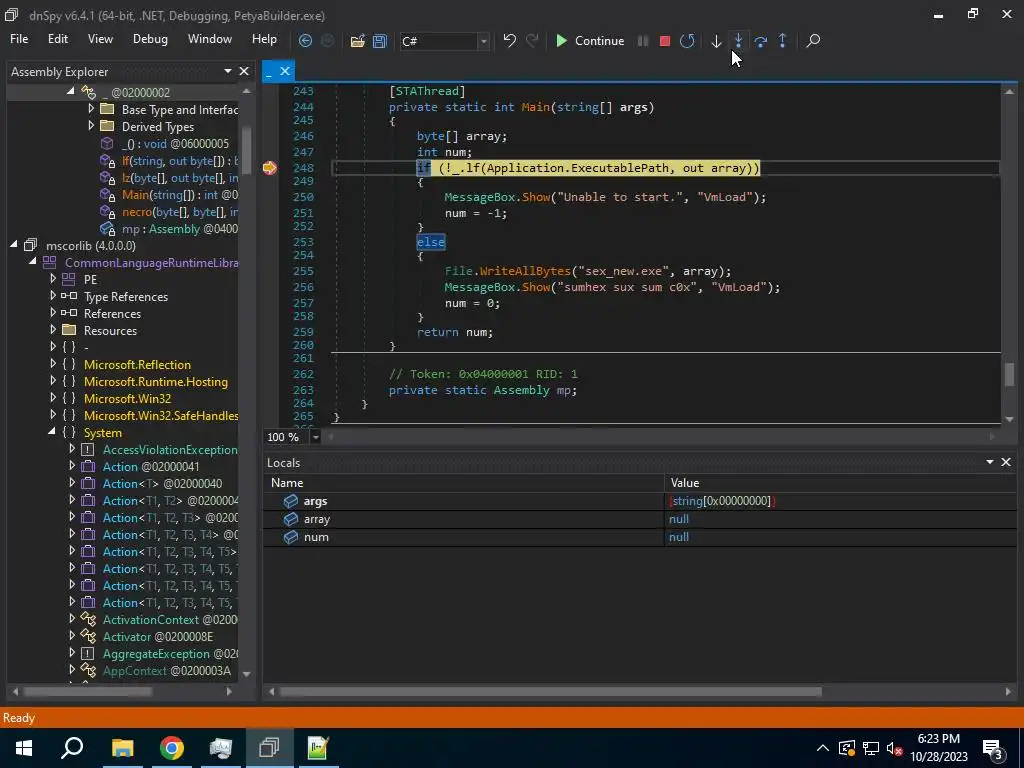Image resolution: width=1024 pixels, height=768 pixels.
Task: Expand the Microsoft.Win32 namespace
Action: [53, 398]
